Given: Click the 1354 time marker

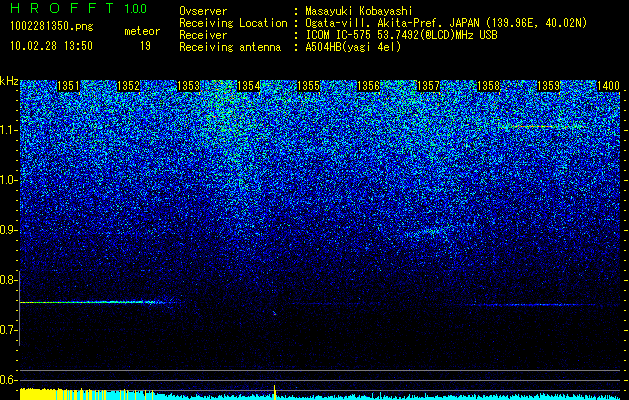Looking at the screenshot, I should tap(248, 86).
